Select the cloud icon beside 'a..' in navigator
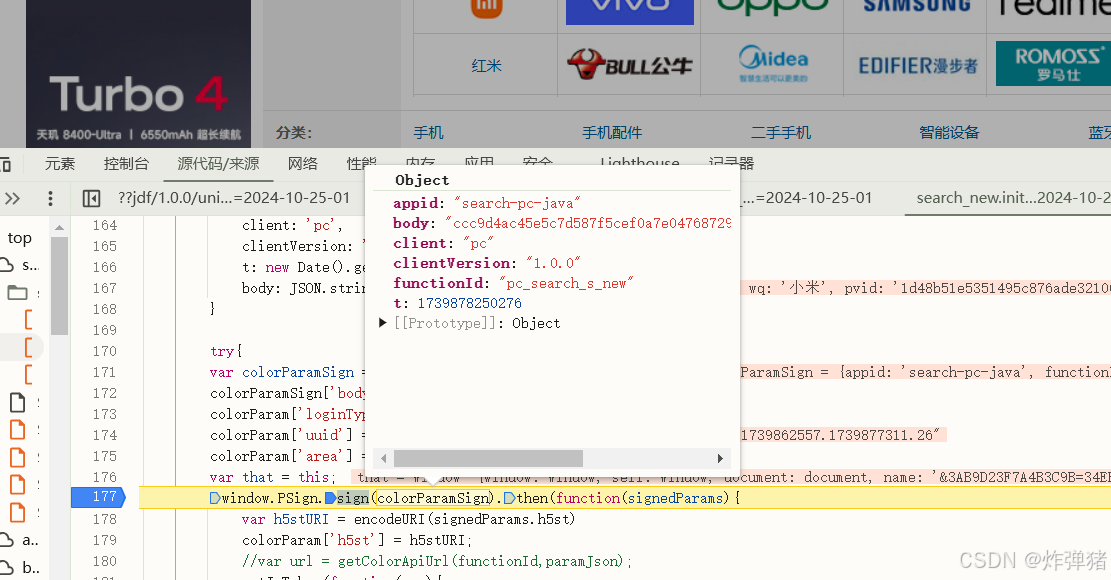Image resolution: width=1111 pixels, height=580 pixels. [7, 540]
